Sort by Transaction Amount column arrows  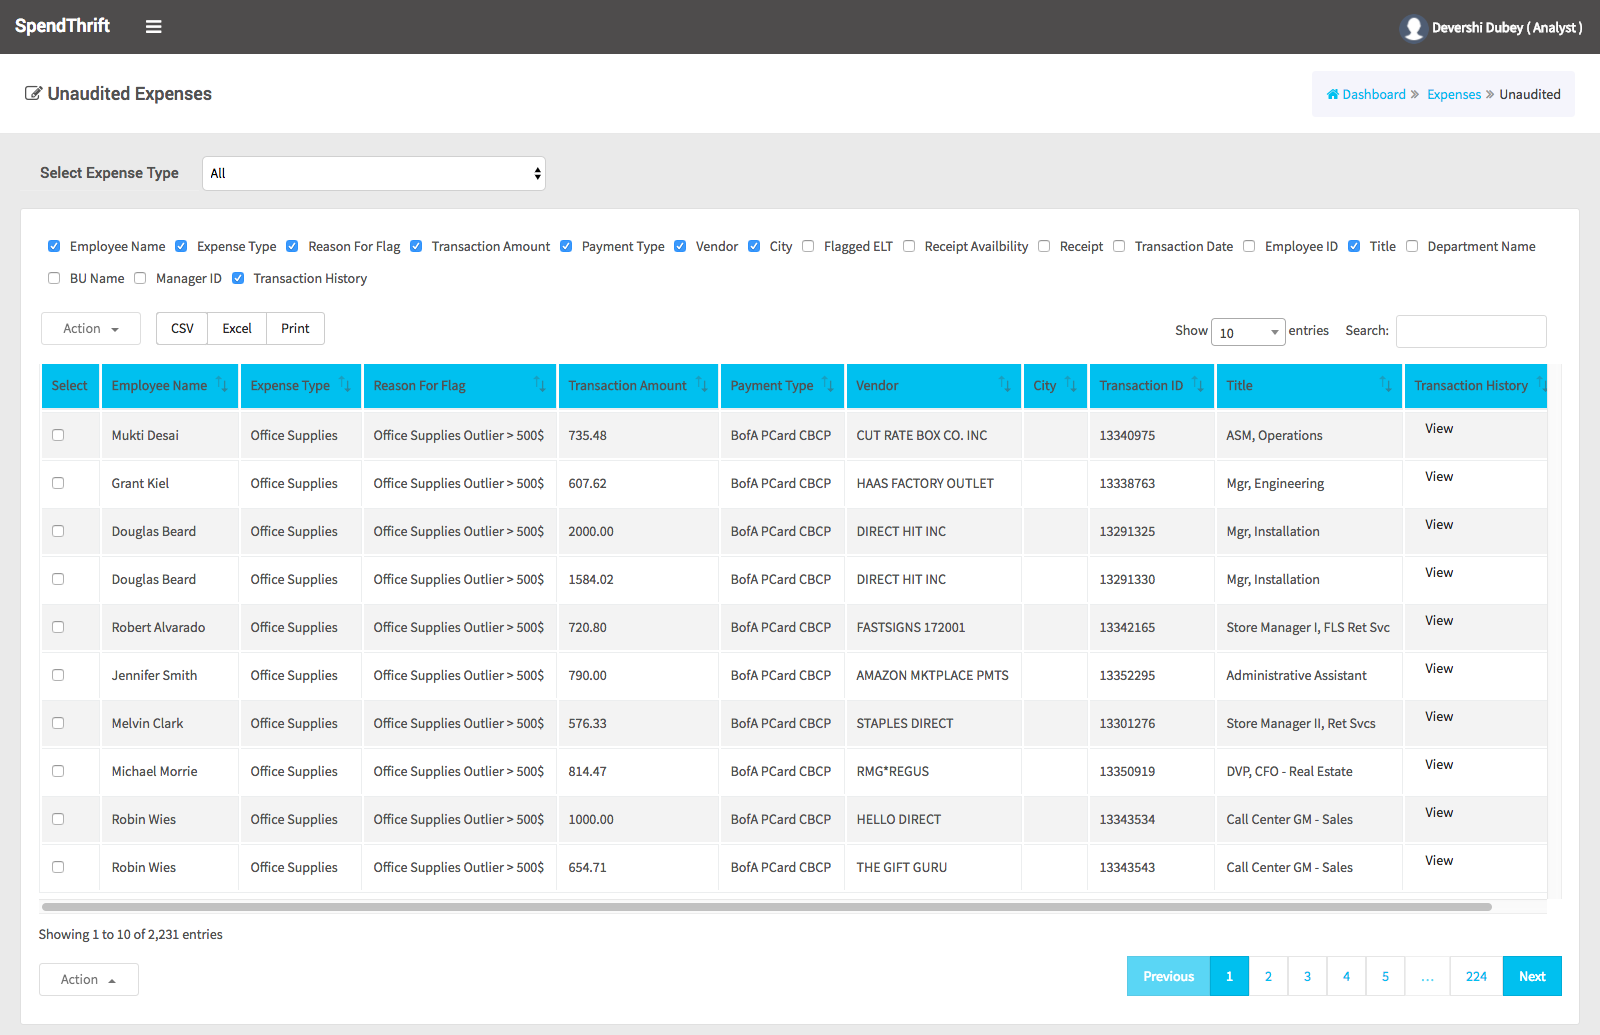[702, 385]
